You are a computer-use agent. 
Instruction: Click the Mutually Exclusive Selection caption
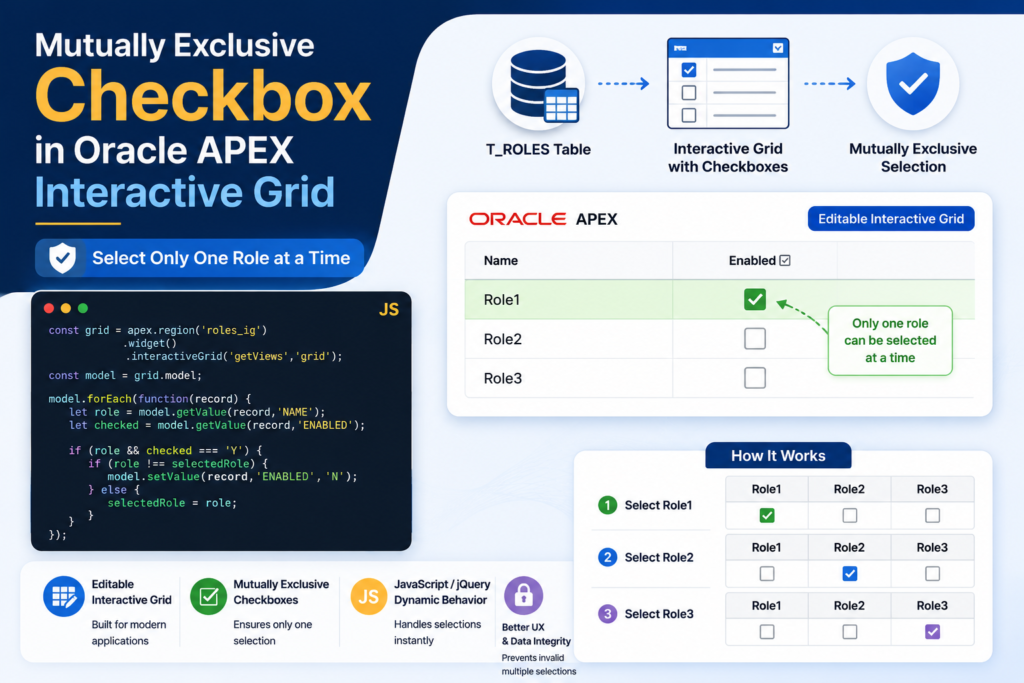click(913, 157)
